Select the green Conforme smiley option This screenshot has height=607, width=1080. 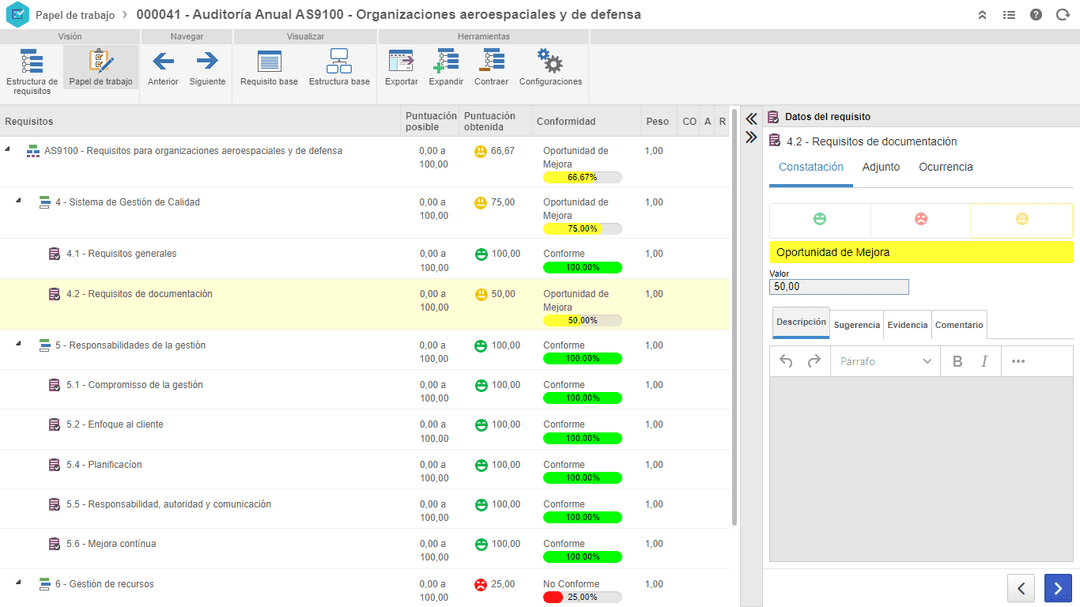coord(820,220)
